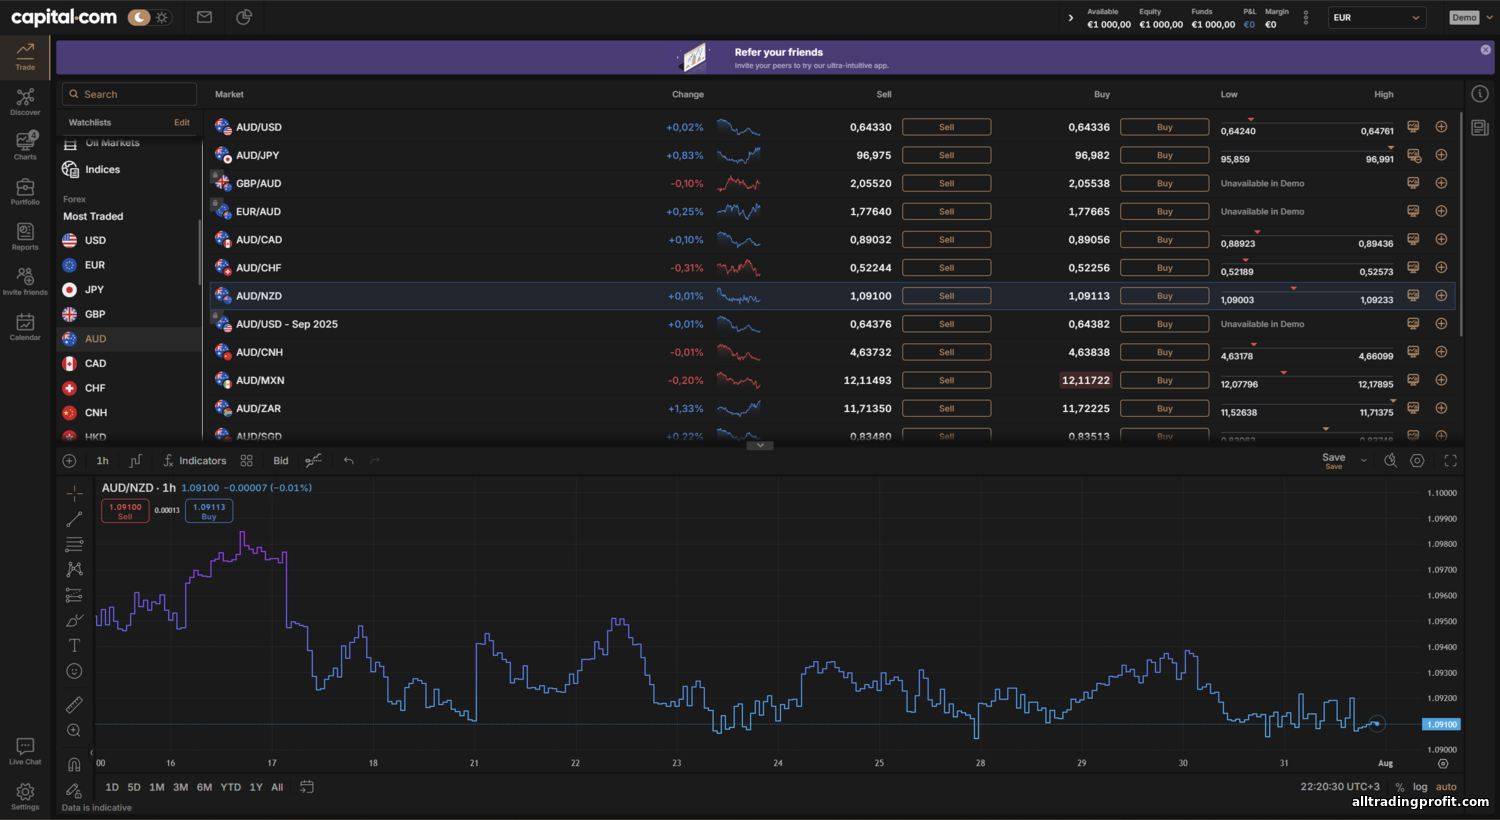Open the EUR currency dropdown
1500x820 pixels.
click(1376, 17)
